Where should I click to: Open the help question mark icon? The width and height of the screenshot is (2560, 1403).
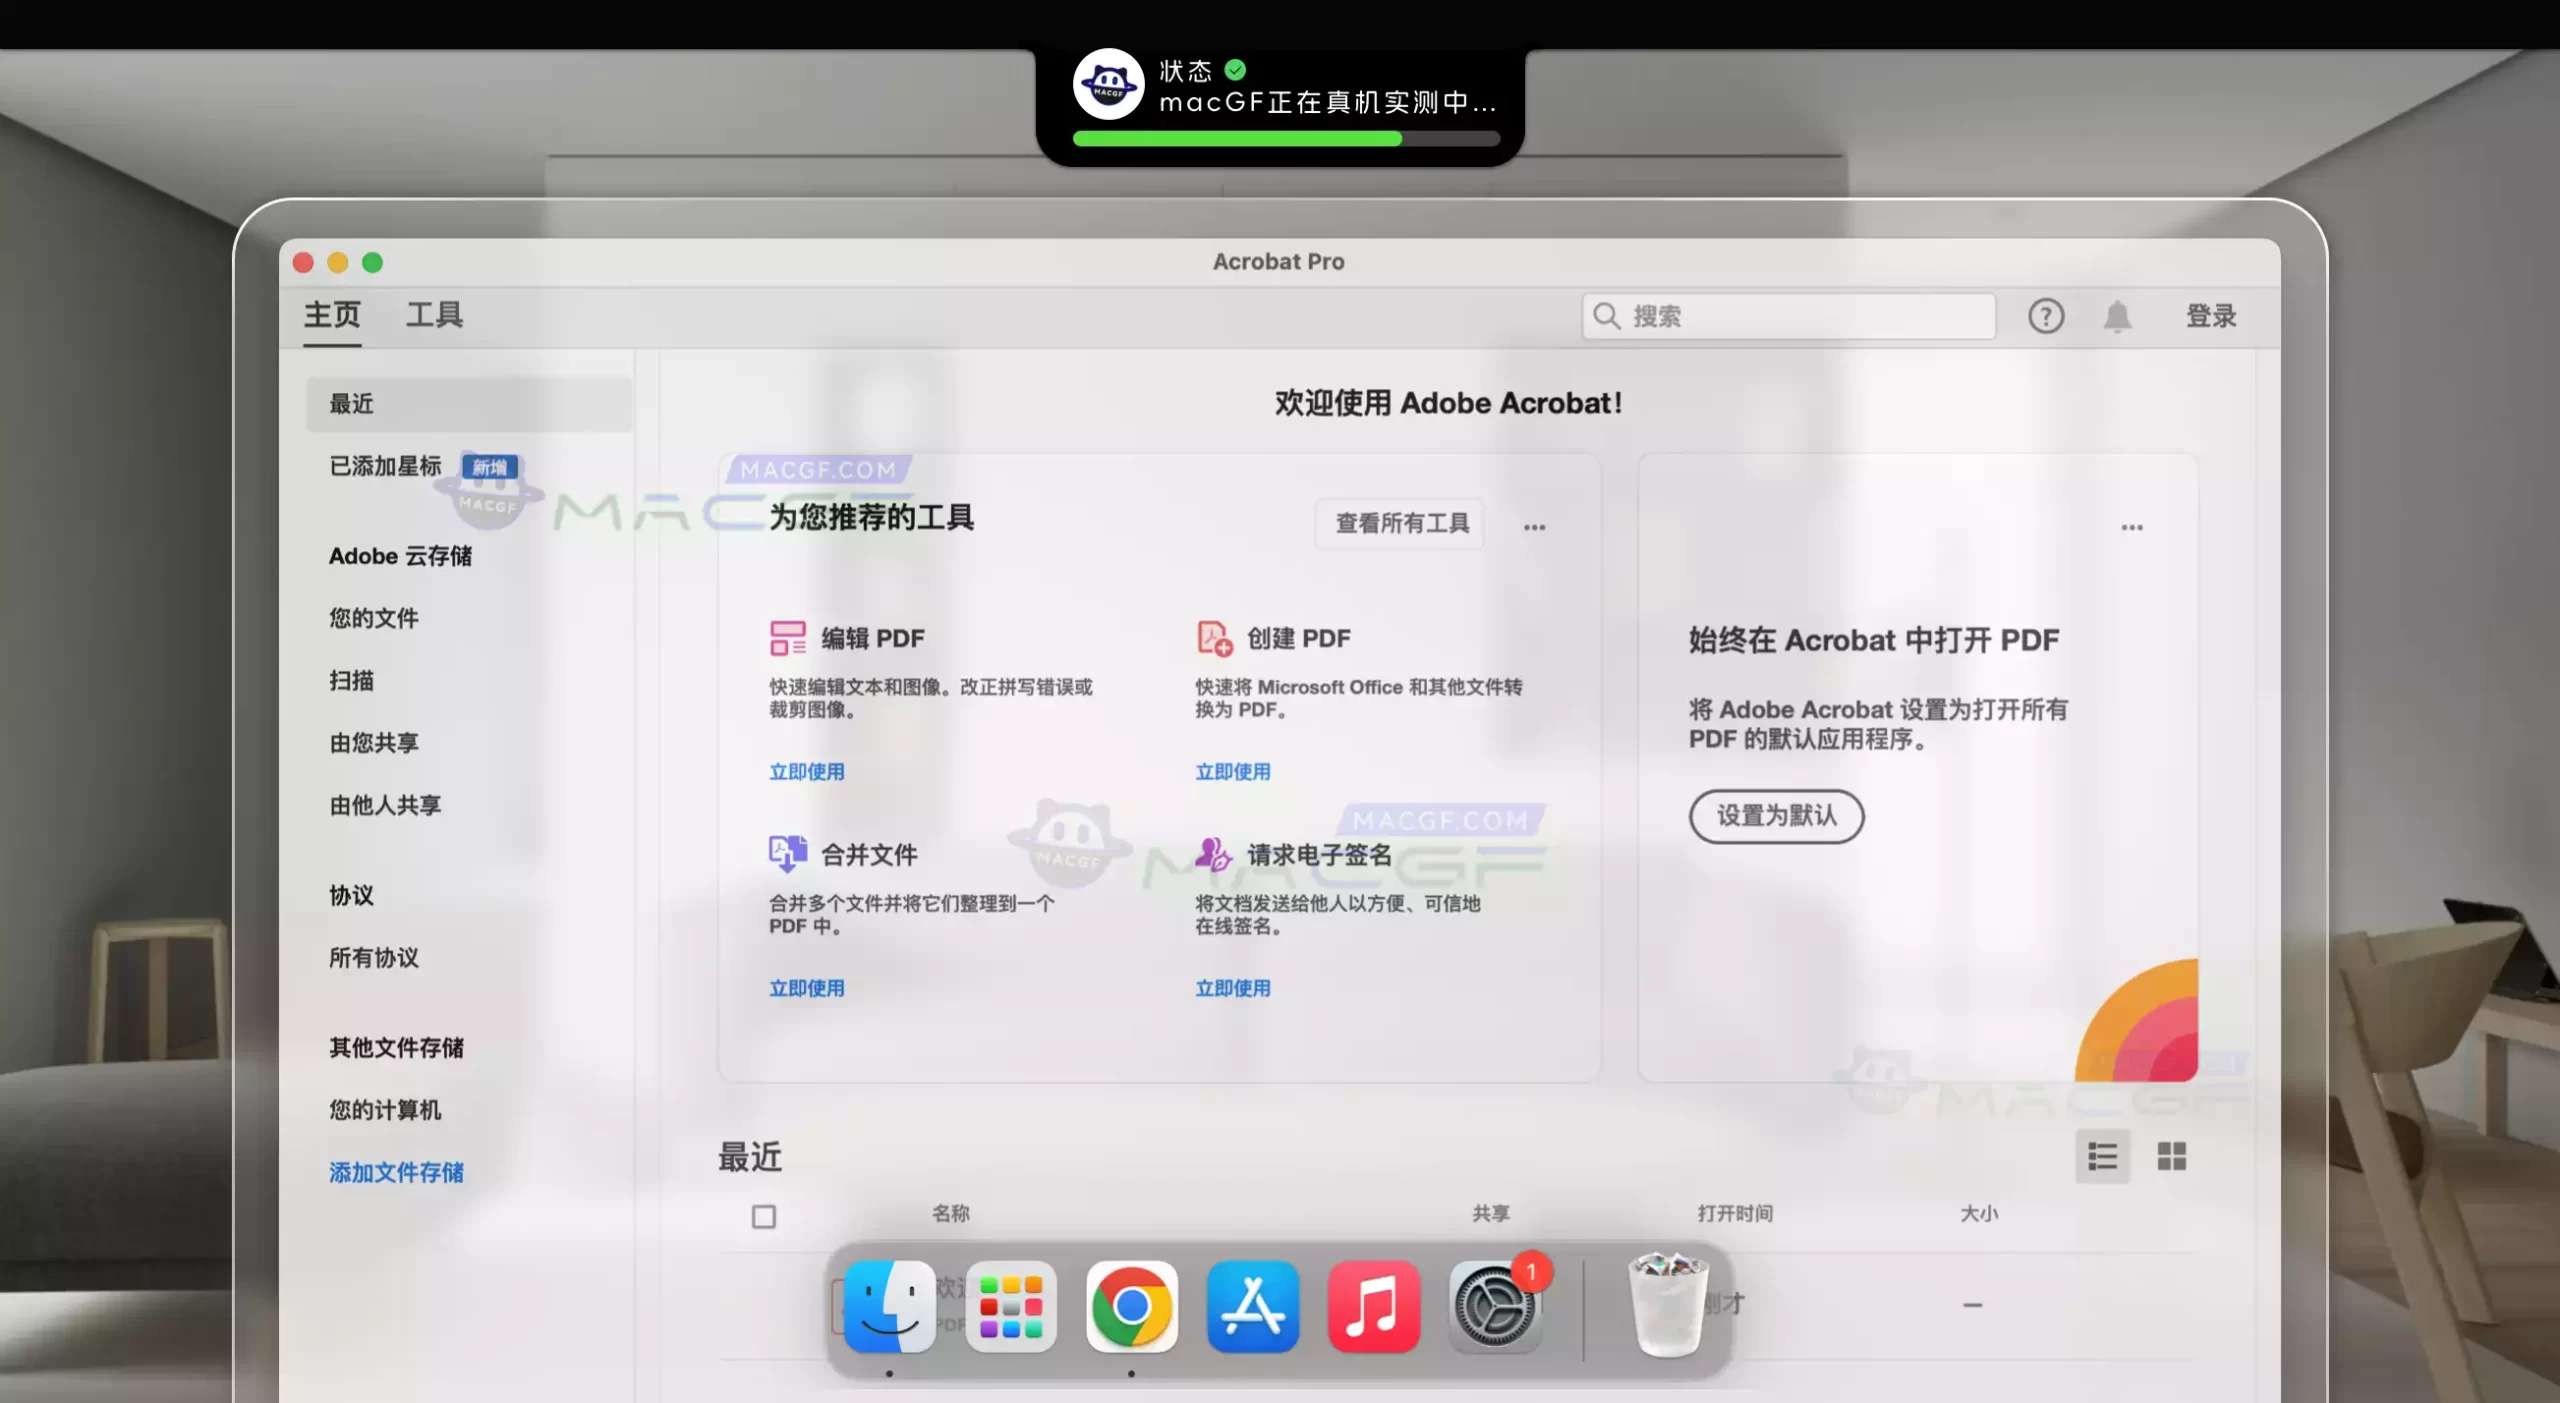[2045, 316]
